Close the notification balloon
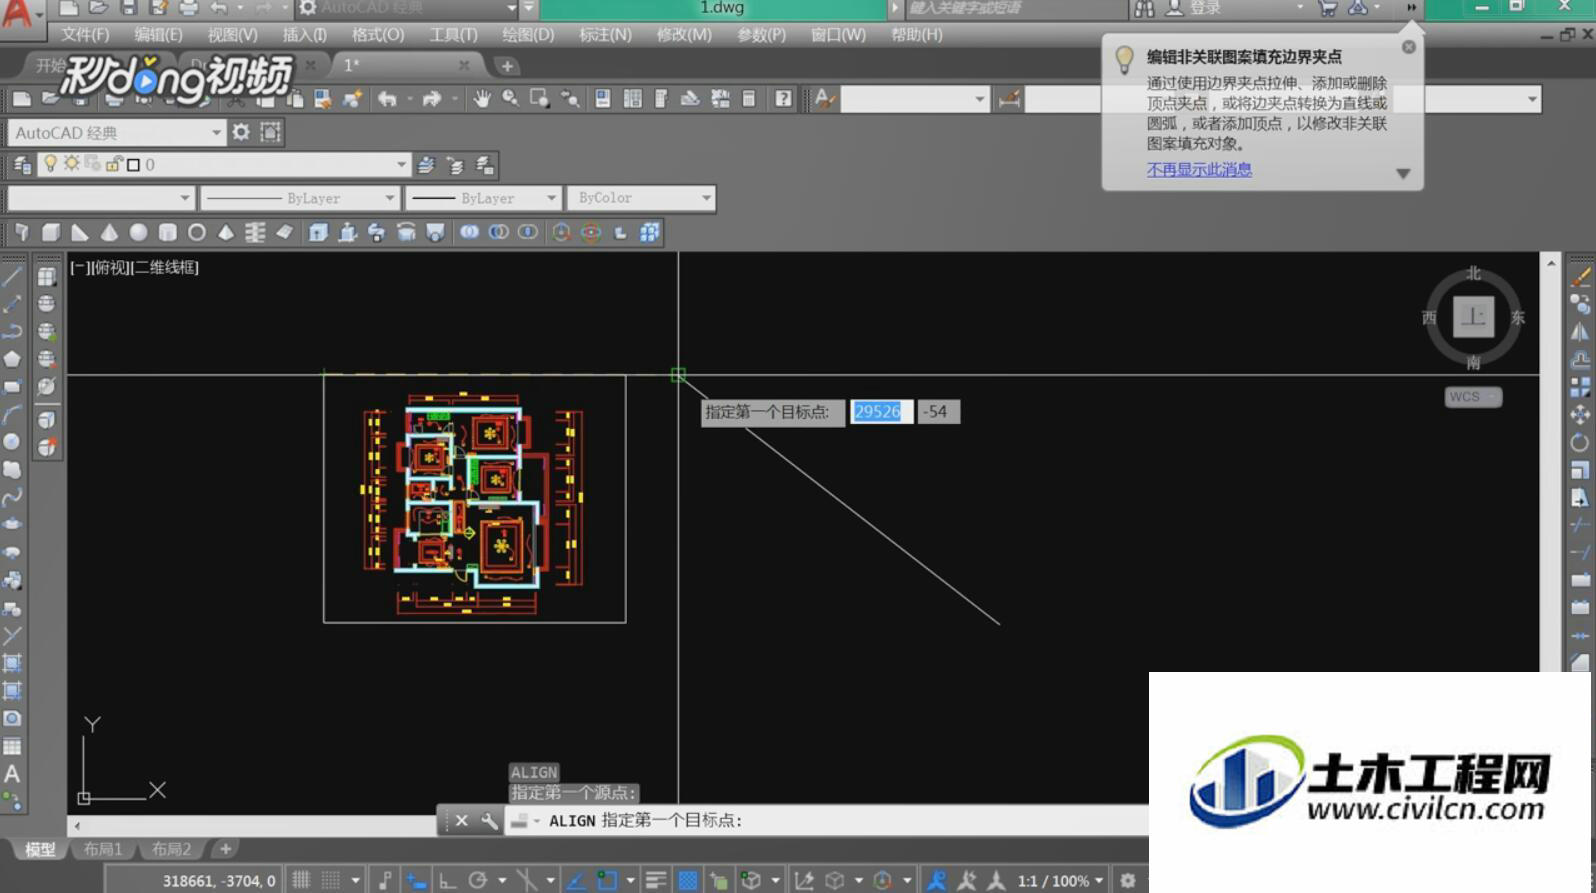Screen dimensions: 1596x893 coord(1409,47)
